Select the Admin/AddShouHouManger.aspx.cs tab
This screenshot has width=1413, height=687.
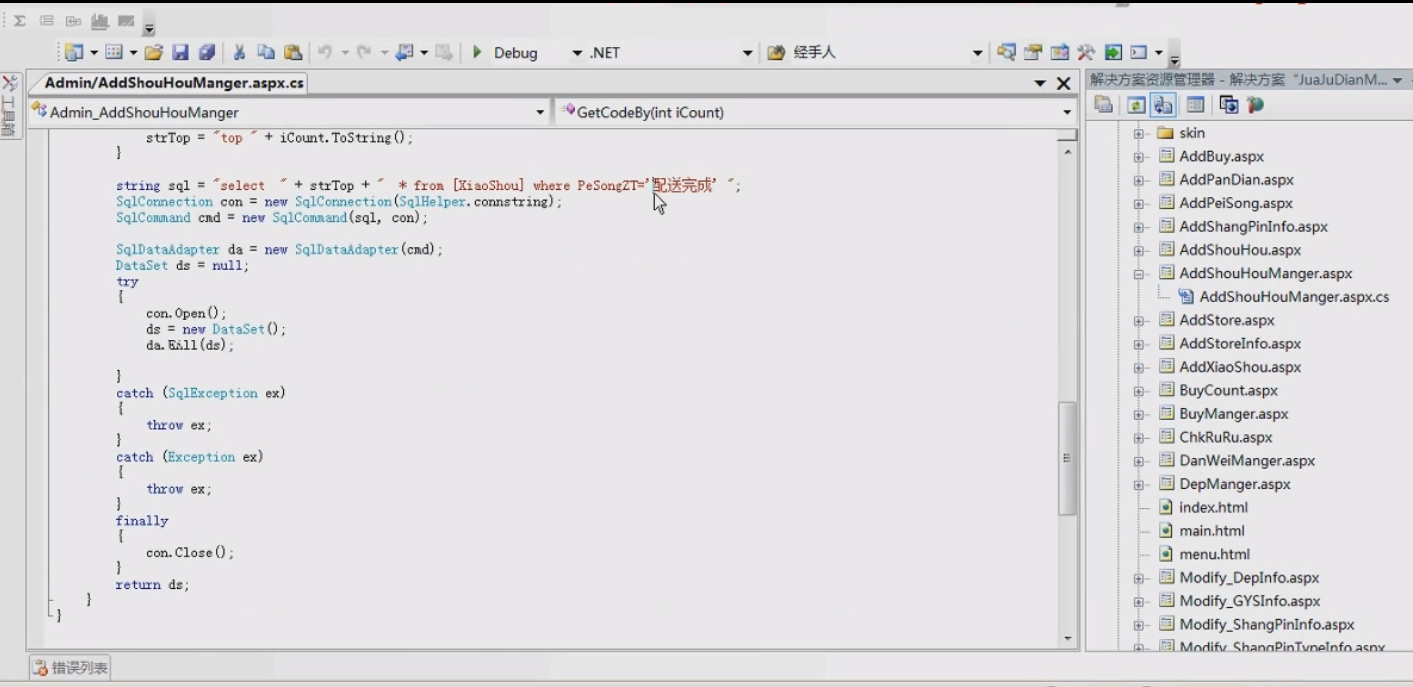(174, 83)
